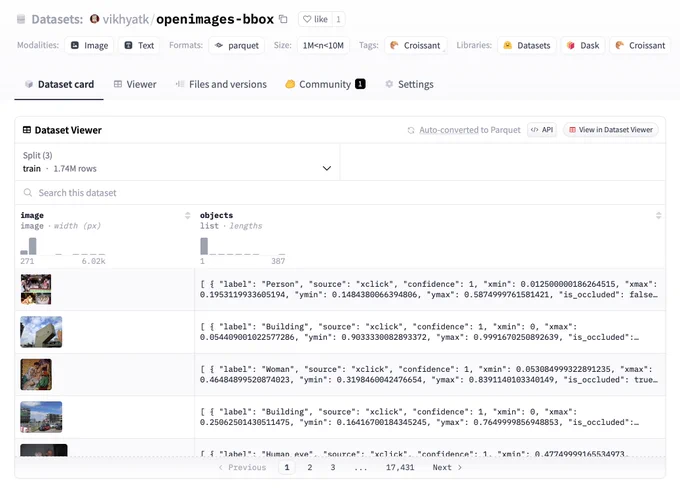Click the Search this dataset field
Viewport: 680px width, 493px height.
coord(340,193)
